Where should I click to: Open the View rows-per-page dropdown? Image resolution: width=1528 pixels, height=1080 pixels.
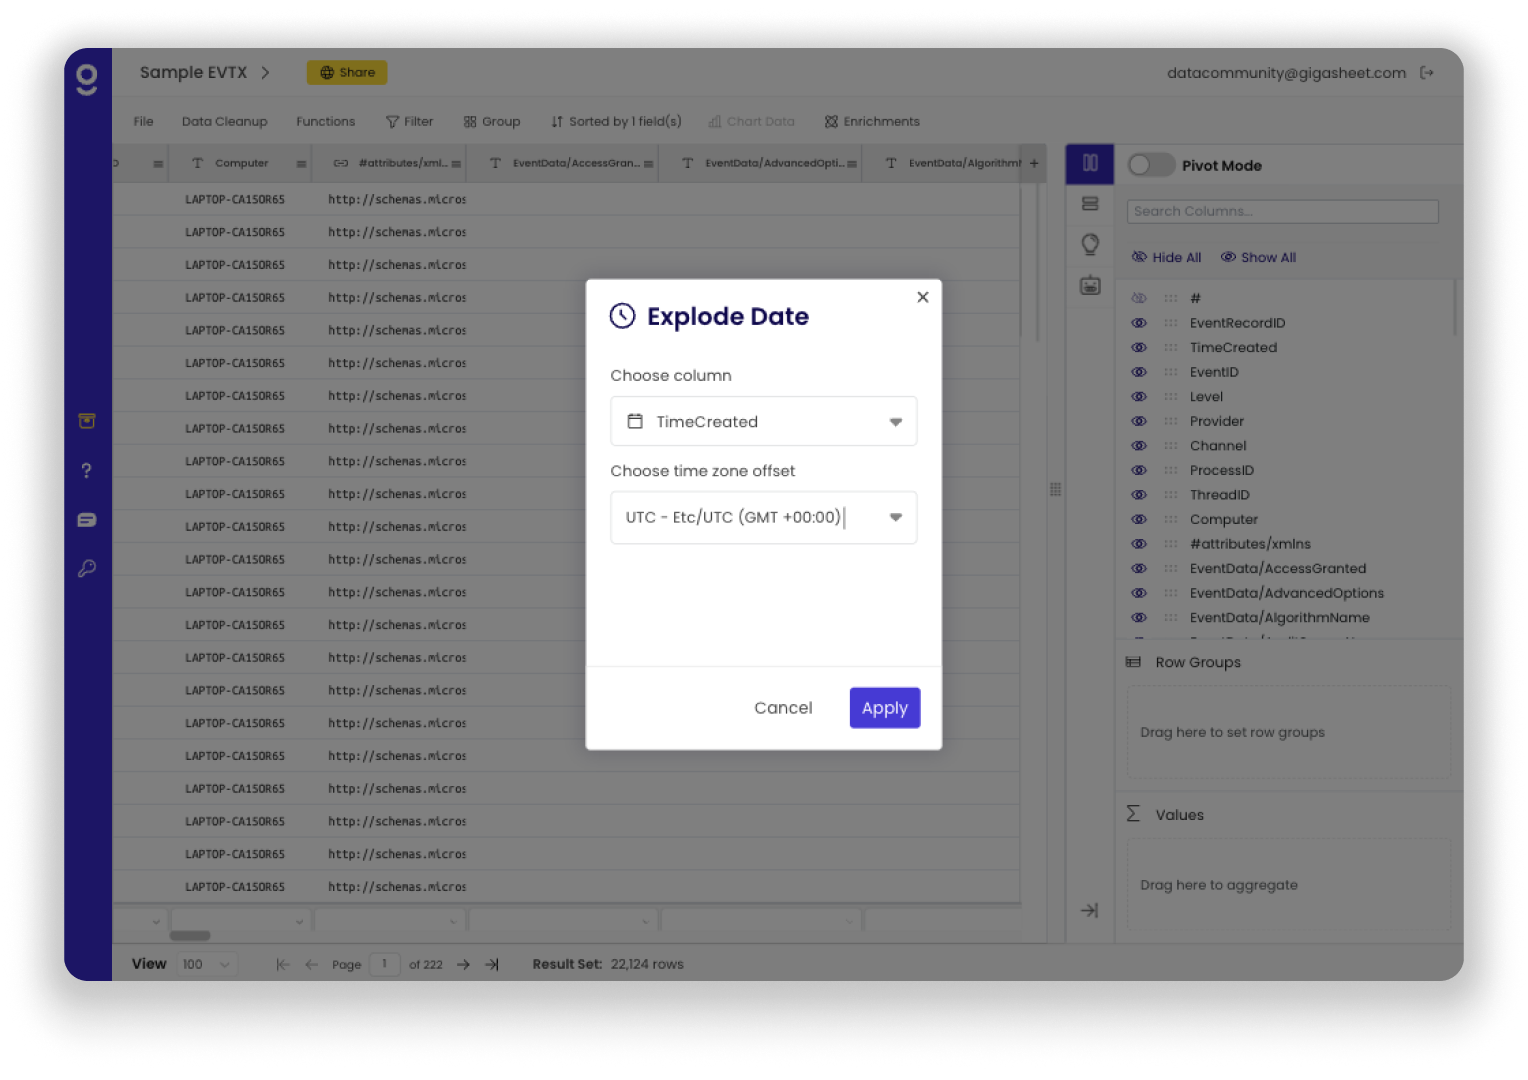point(207,965)
